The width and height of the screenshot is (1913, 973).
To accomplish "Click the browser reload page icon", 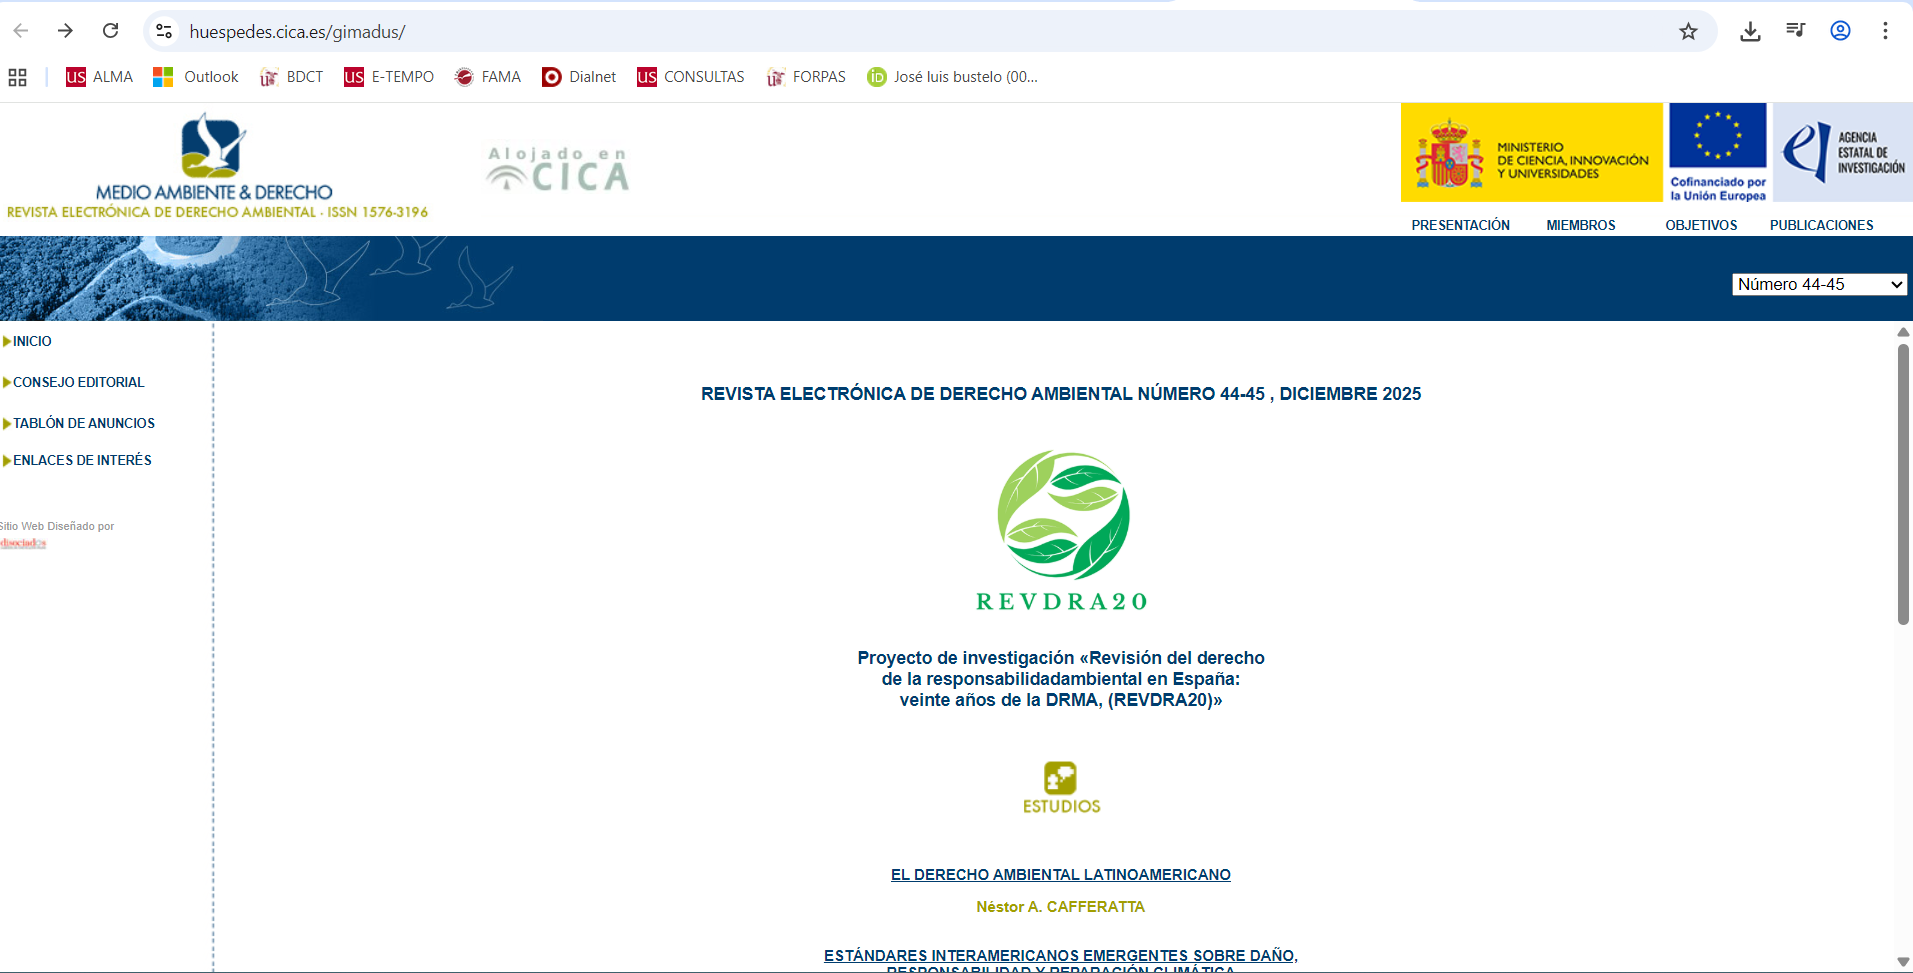I will (111, 31).
